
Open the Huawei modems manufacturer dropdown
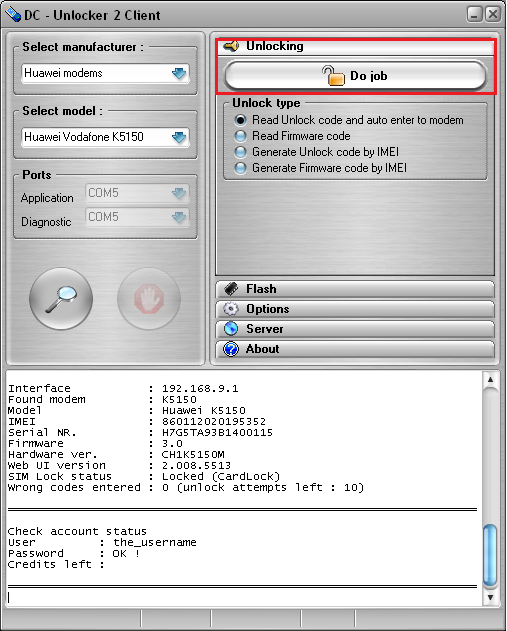click(105, 73)
